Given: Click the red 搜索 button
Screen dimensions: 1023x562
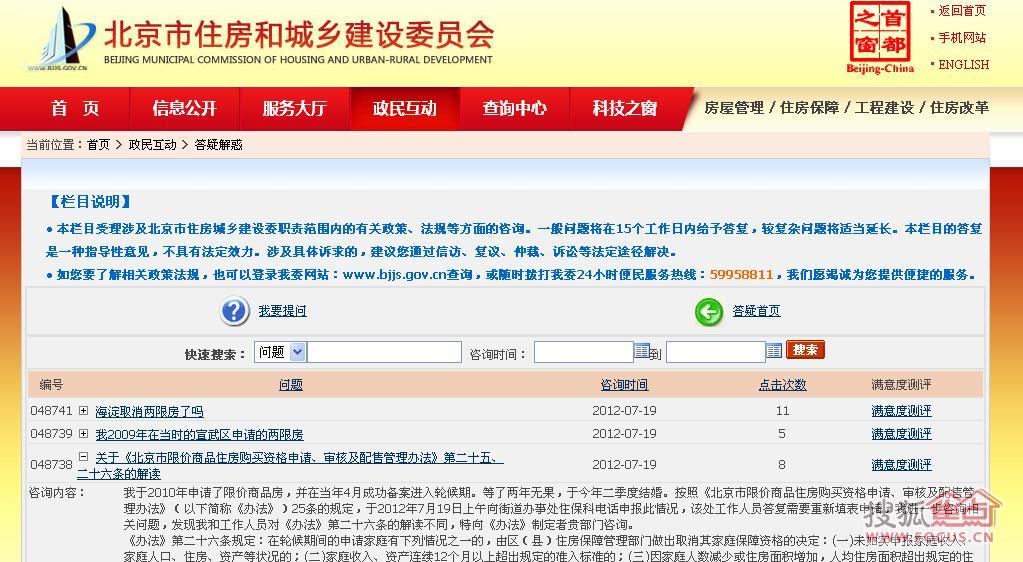Looking at the screenshot, I should (805, 350).
